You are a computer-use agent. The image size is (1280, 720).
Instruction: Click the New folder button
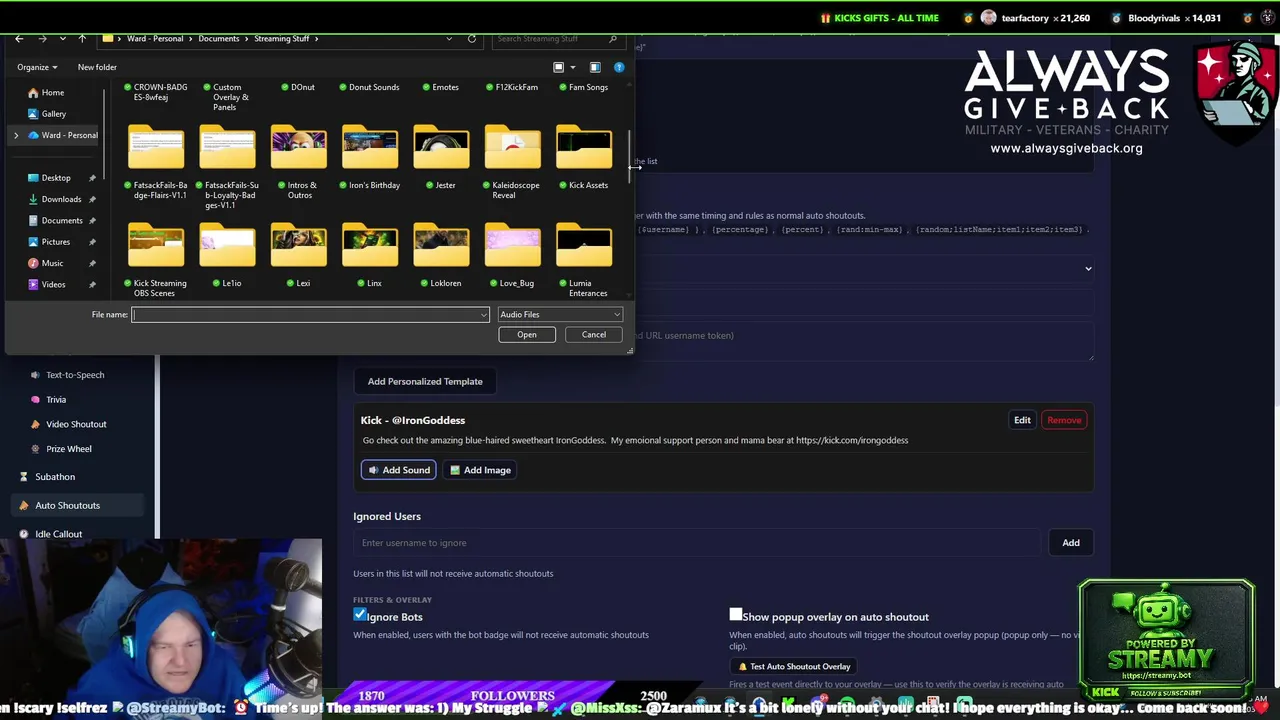point(97,67)
